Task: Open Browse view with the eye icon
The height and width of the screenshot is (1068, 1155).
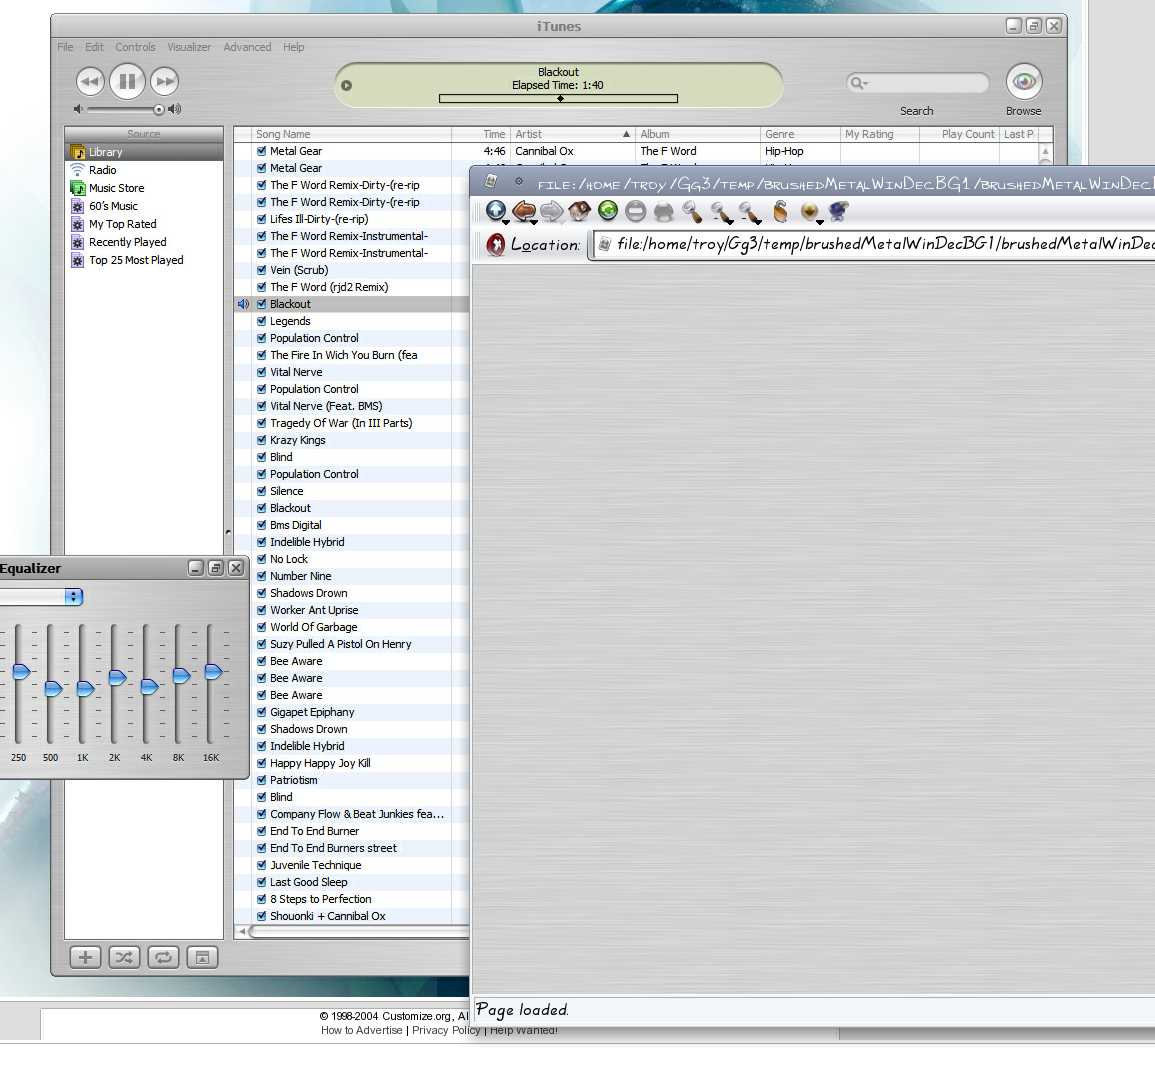Action: (x=1024, y=81)
